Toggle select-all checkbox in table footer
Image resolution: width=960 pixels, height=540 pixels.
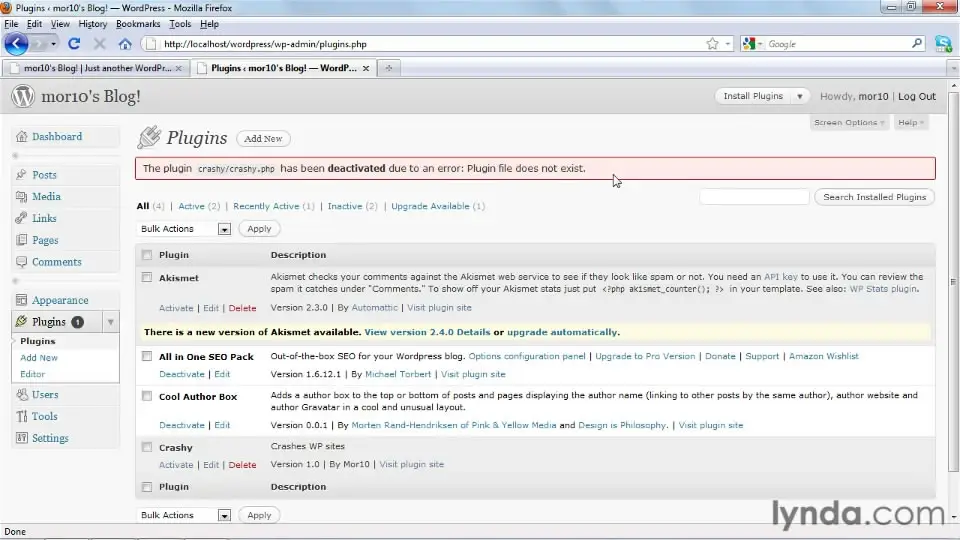click(147, 487)
